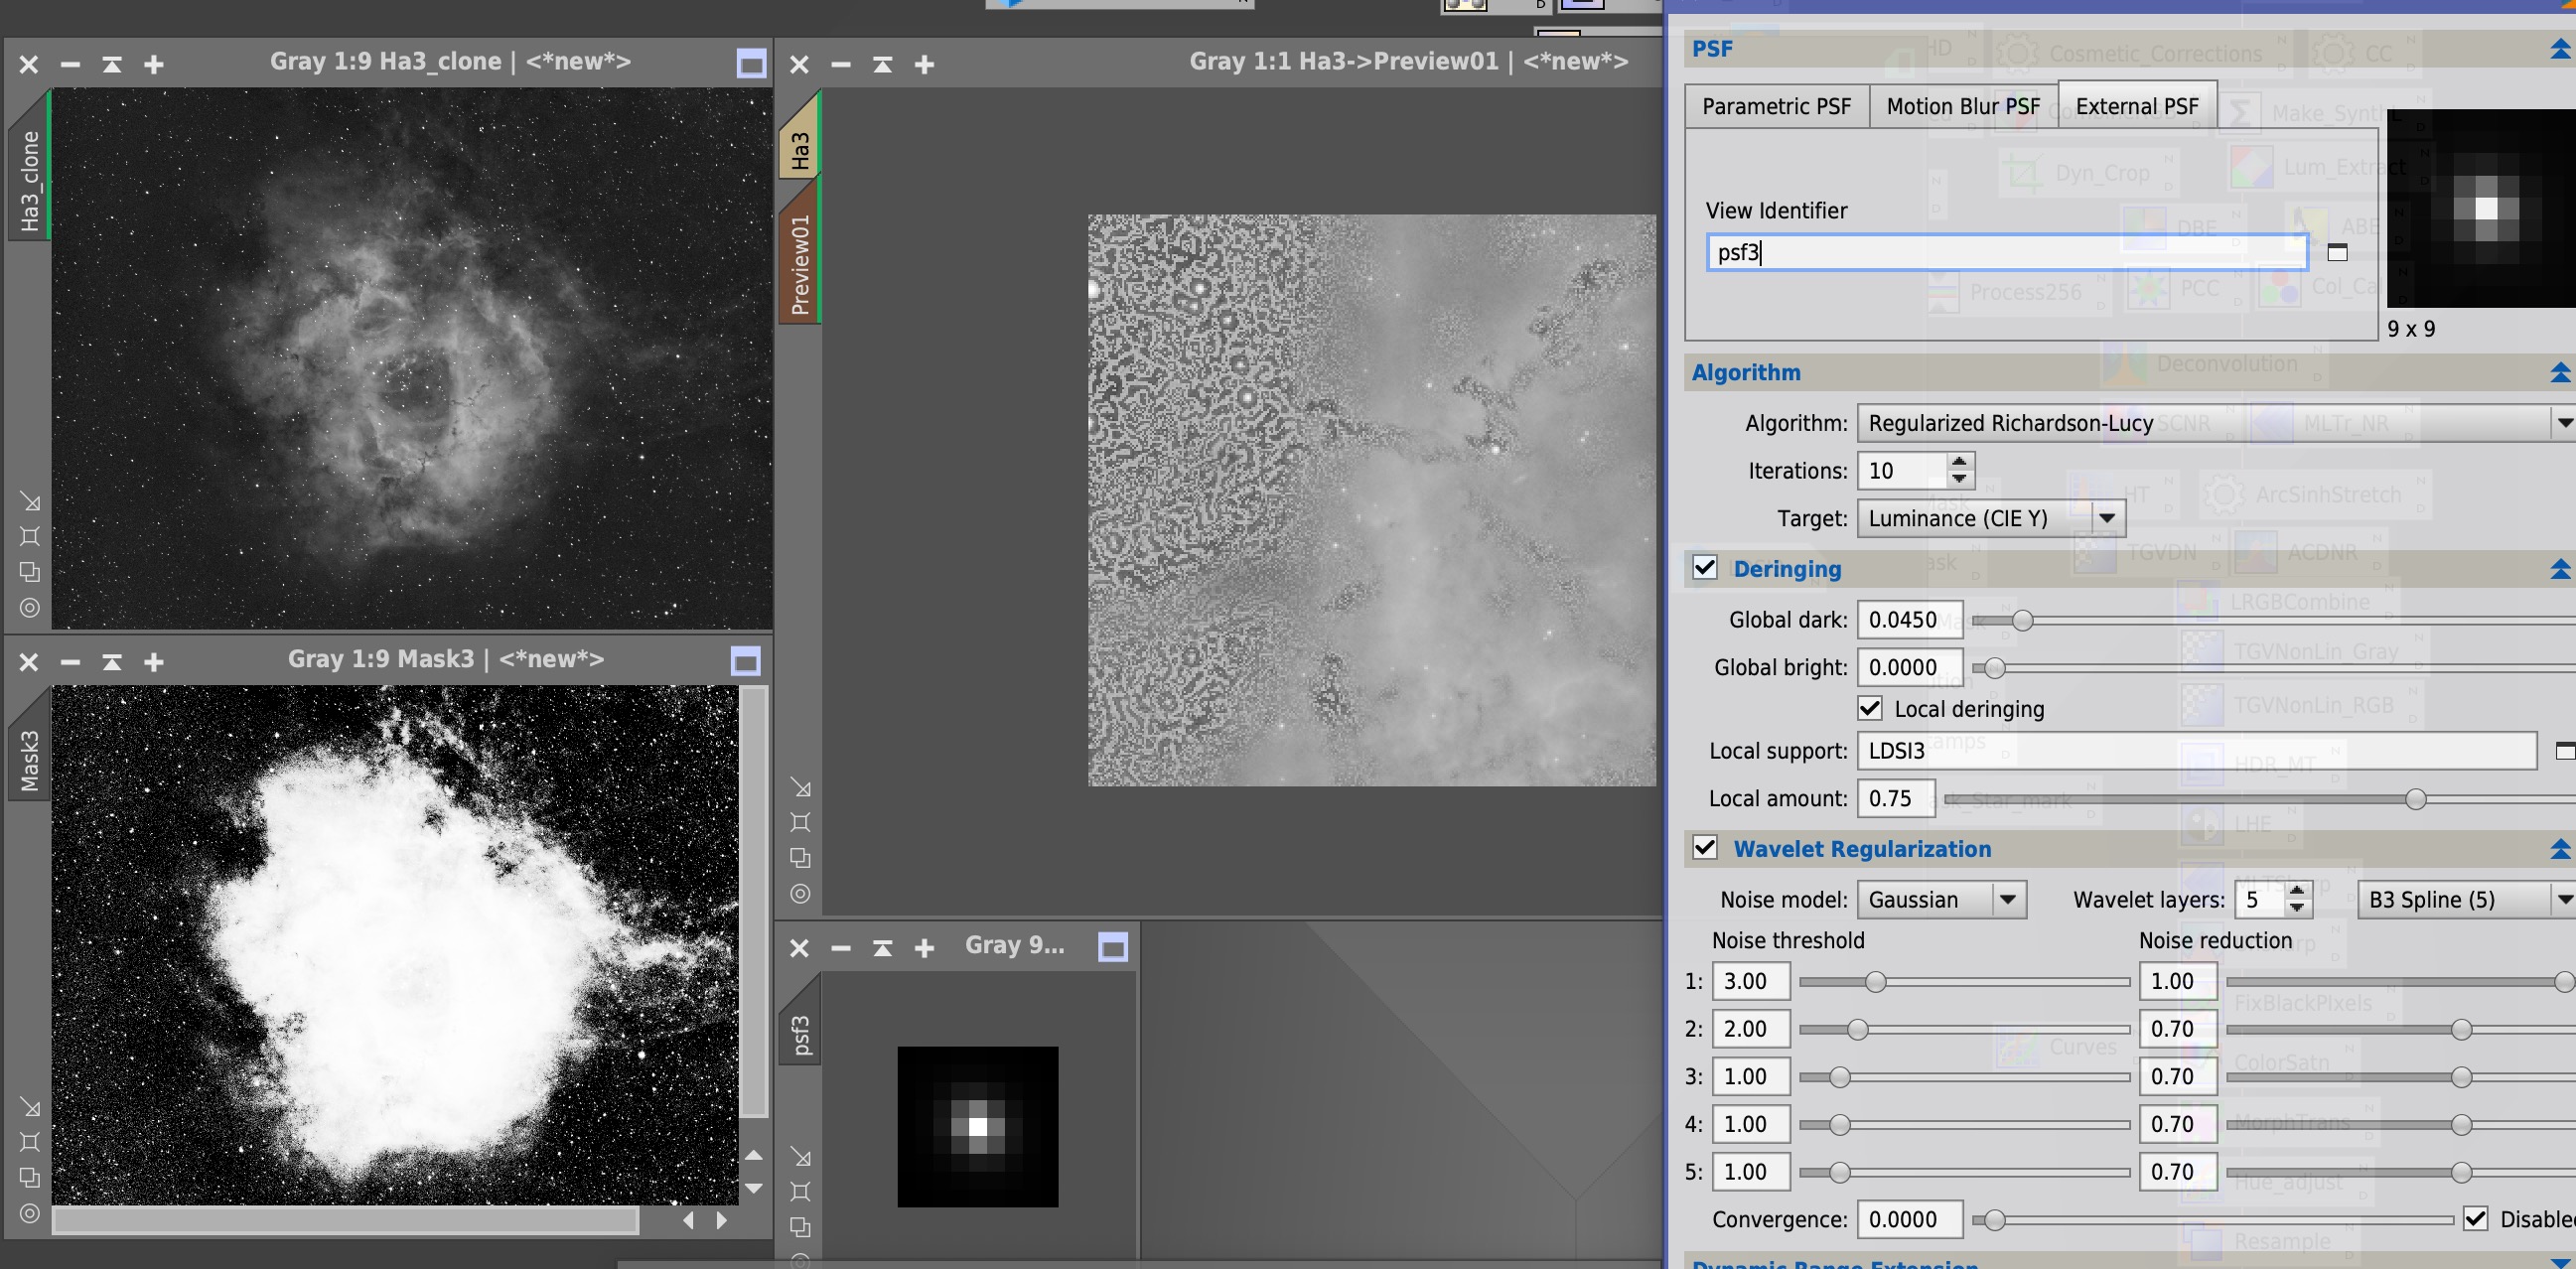2576x1269 pixels.
Task: Click the diagonal arrow icon in Ha3 preview window strip
Action: [x=801, y=788]
